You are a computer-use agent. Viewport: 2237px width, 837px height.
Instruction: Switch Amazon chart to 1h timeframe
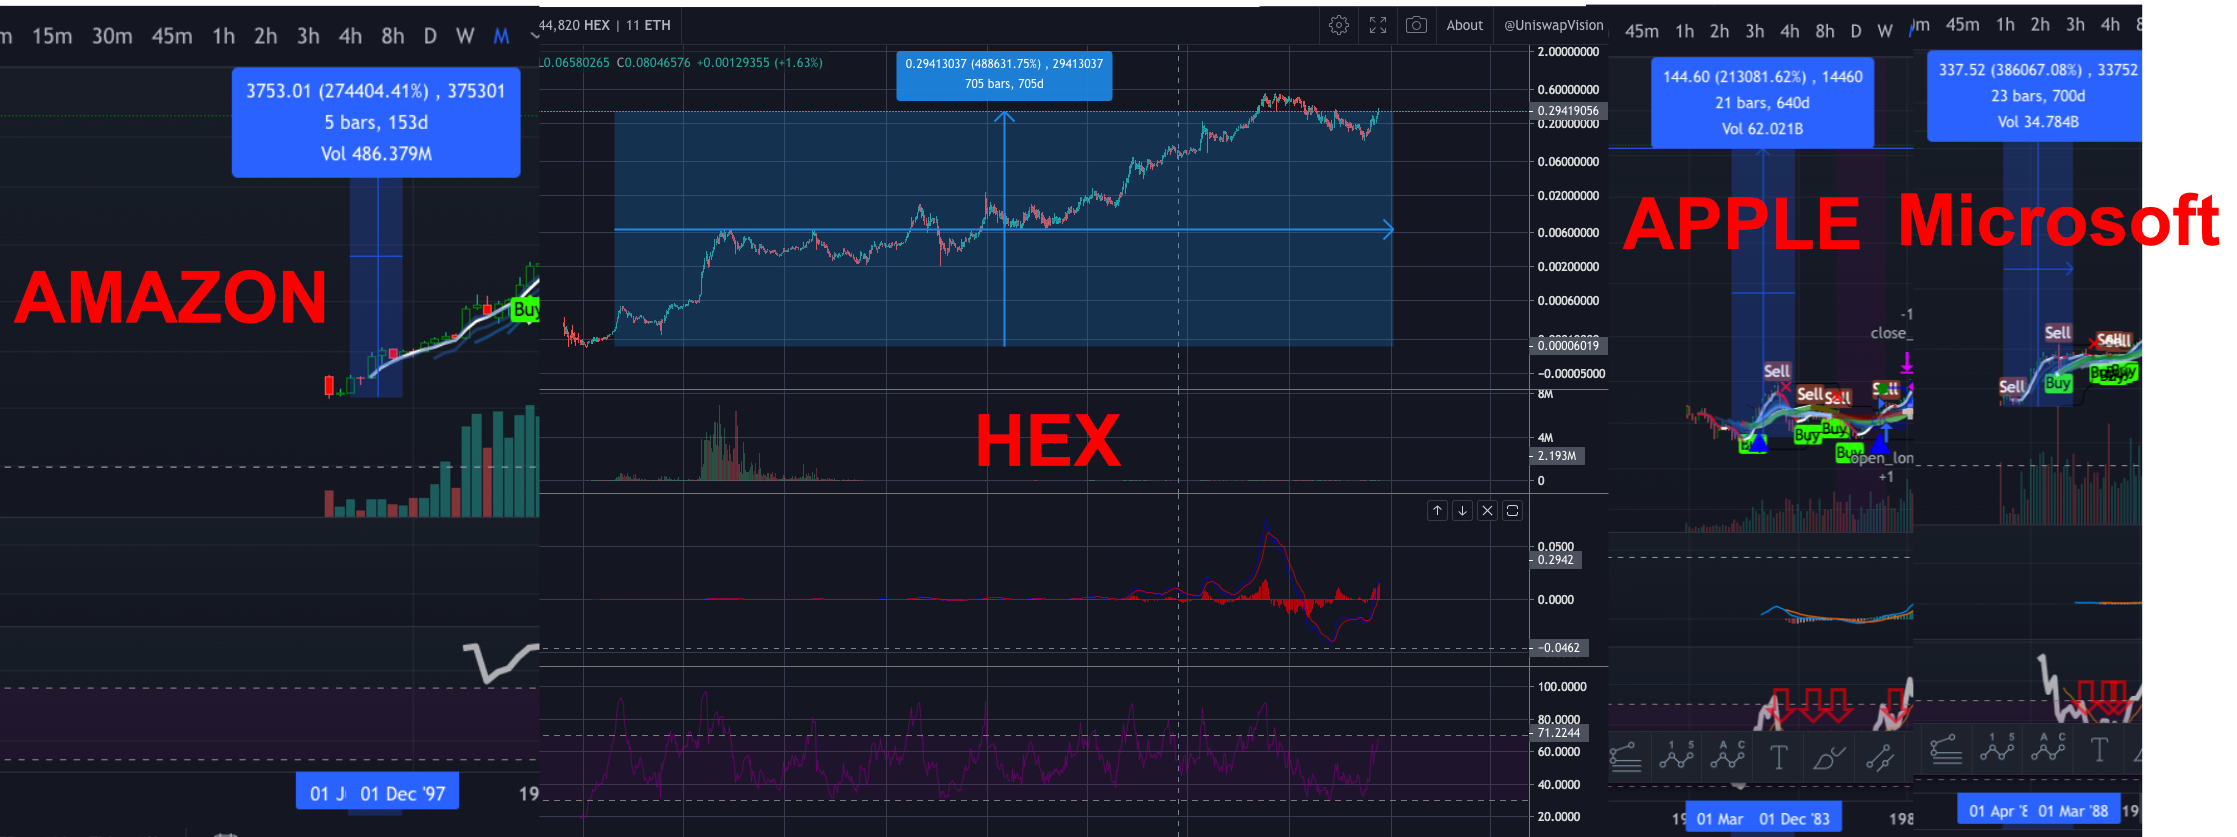tap(224, 36)
